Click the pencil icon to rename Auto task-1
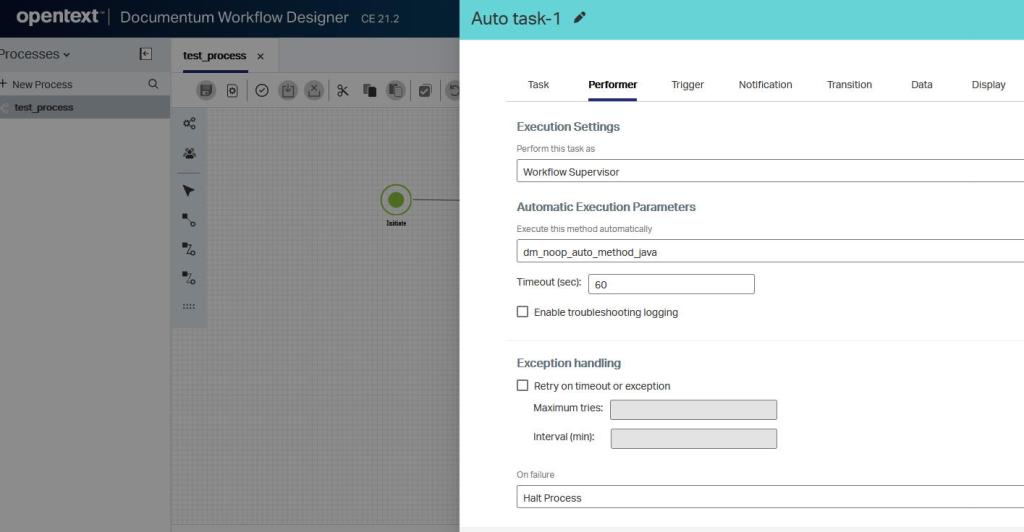 point(579,18)
